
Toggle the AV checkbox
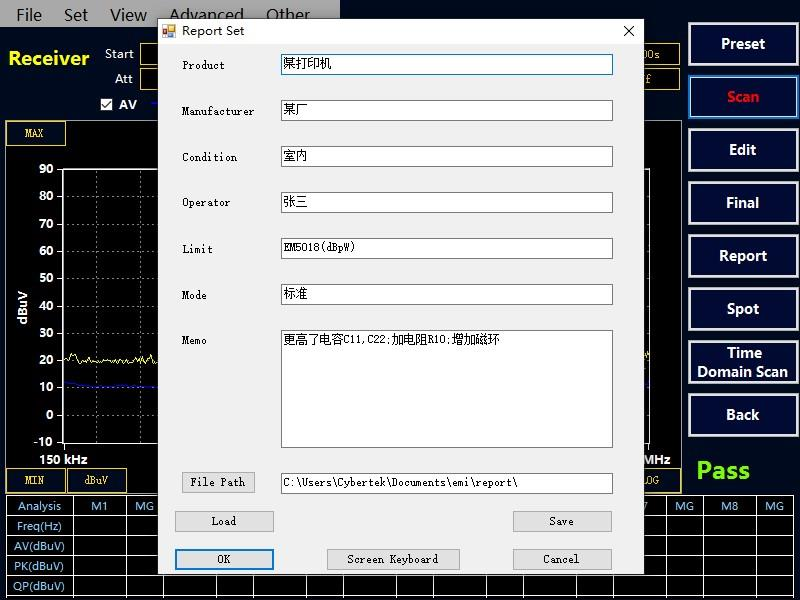(x=107, y=105)
